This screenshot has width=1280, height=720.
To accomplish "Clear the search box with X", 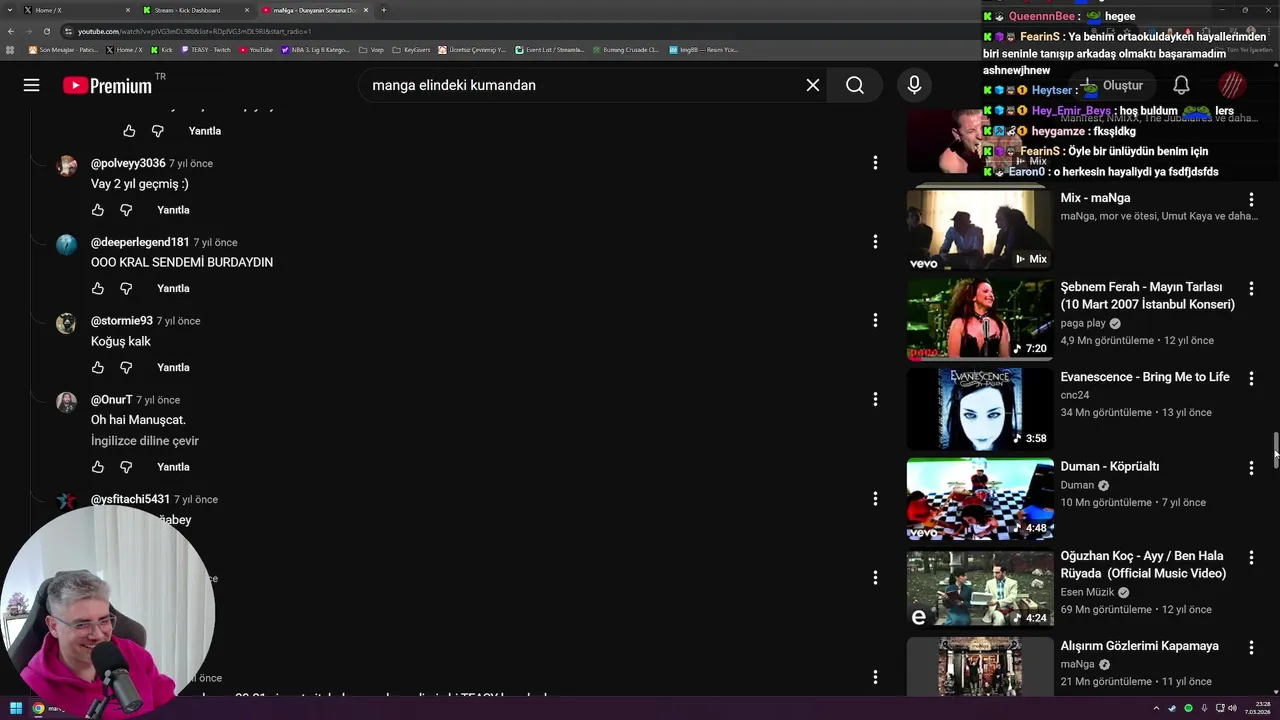I will tap(813, 85).
